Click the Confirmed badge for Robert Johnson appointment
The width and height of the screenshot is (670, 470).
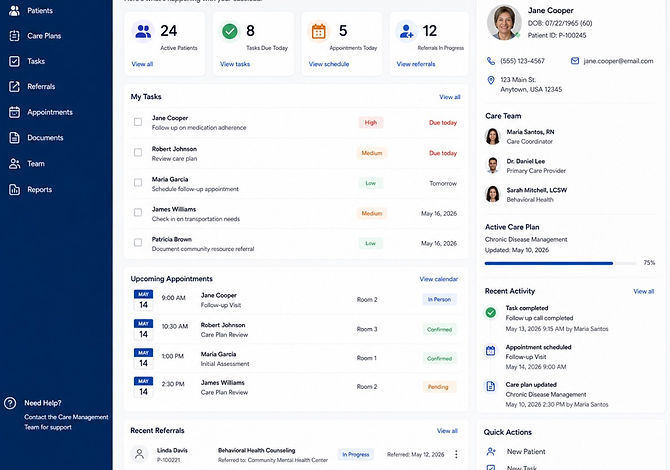click(439, 329)
